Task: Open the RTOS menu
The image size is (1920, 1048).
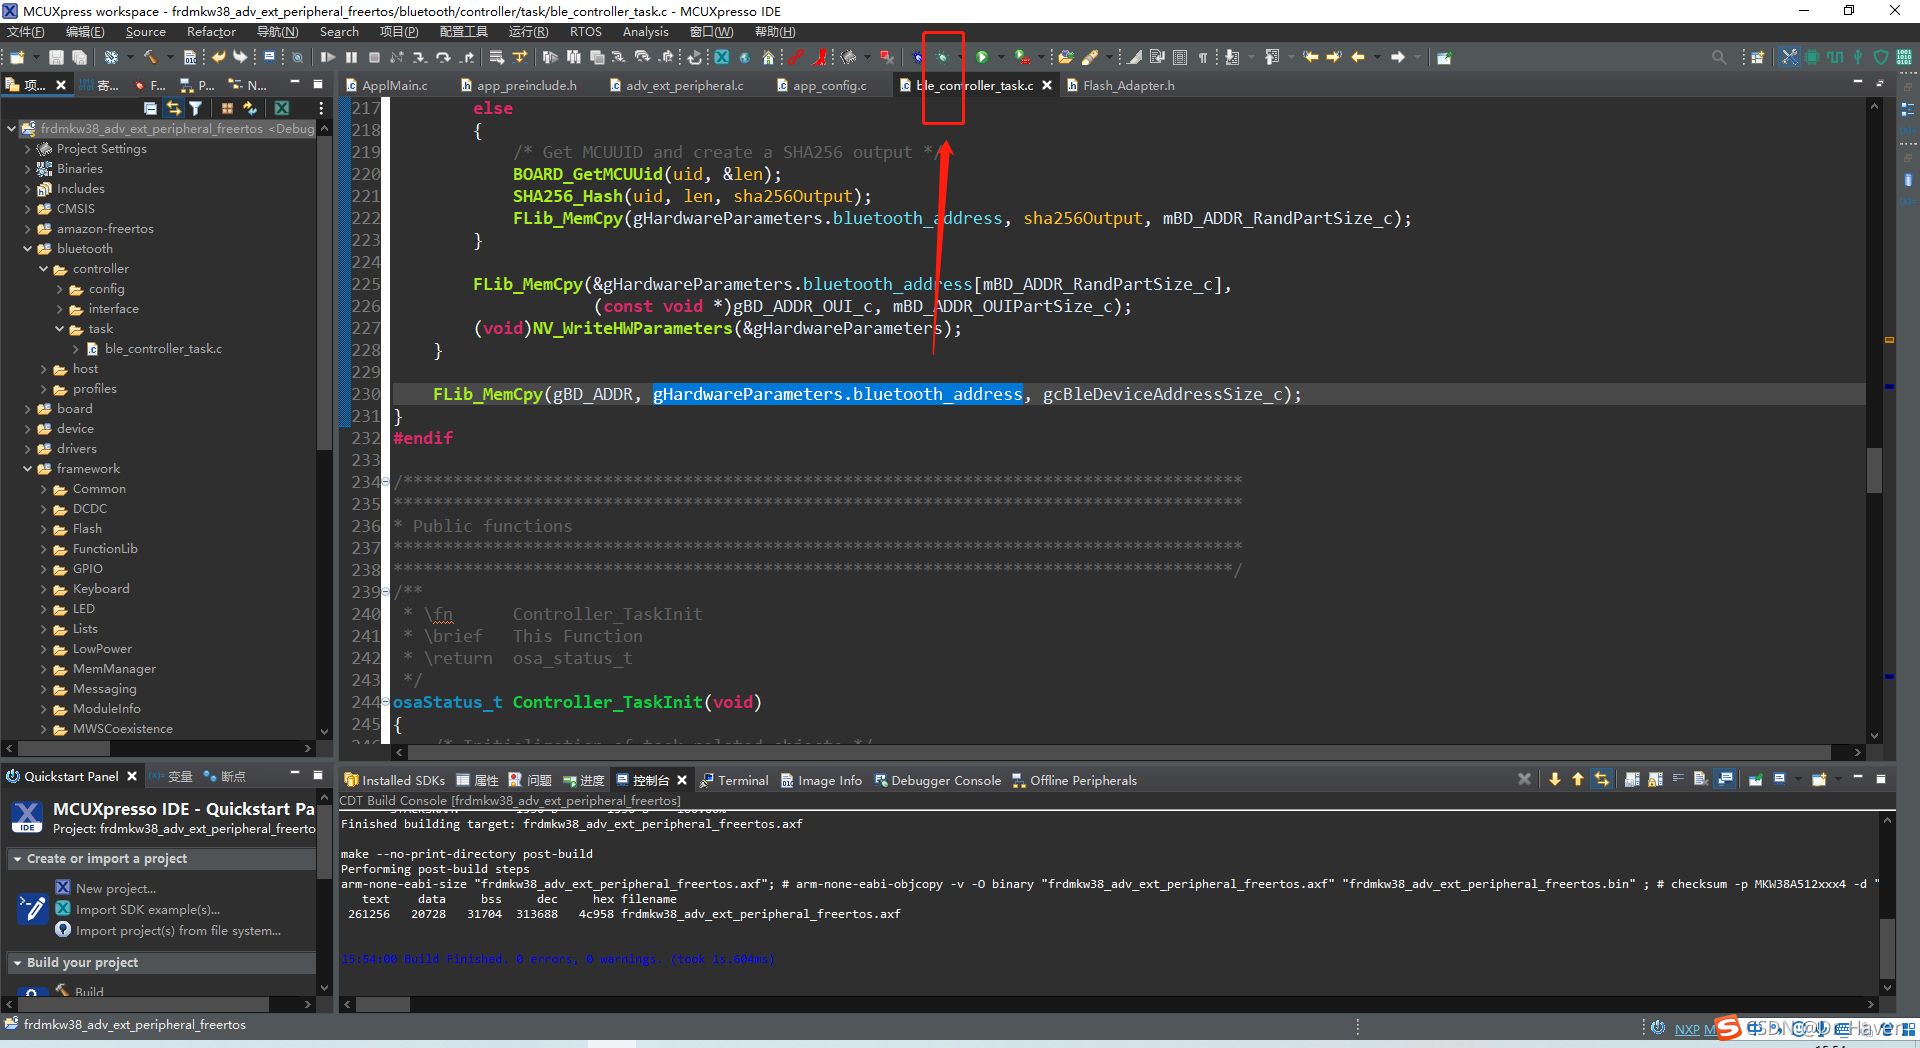Action: (586, 32)
